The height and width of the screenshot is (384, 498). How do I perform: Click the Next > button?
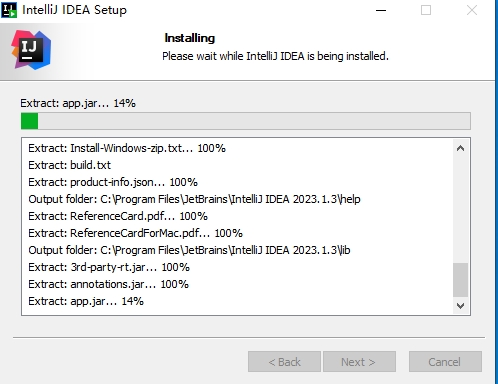click(x=359, y=362)
